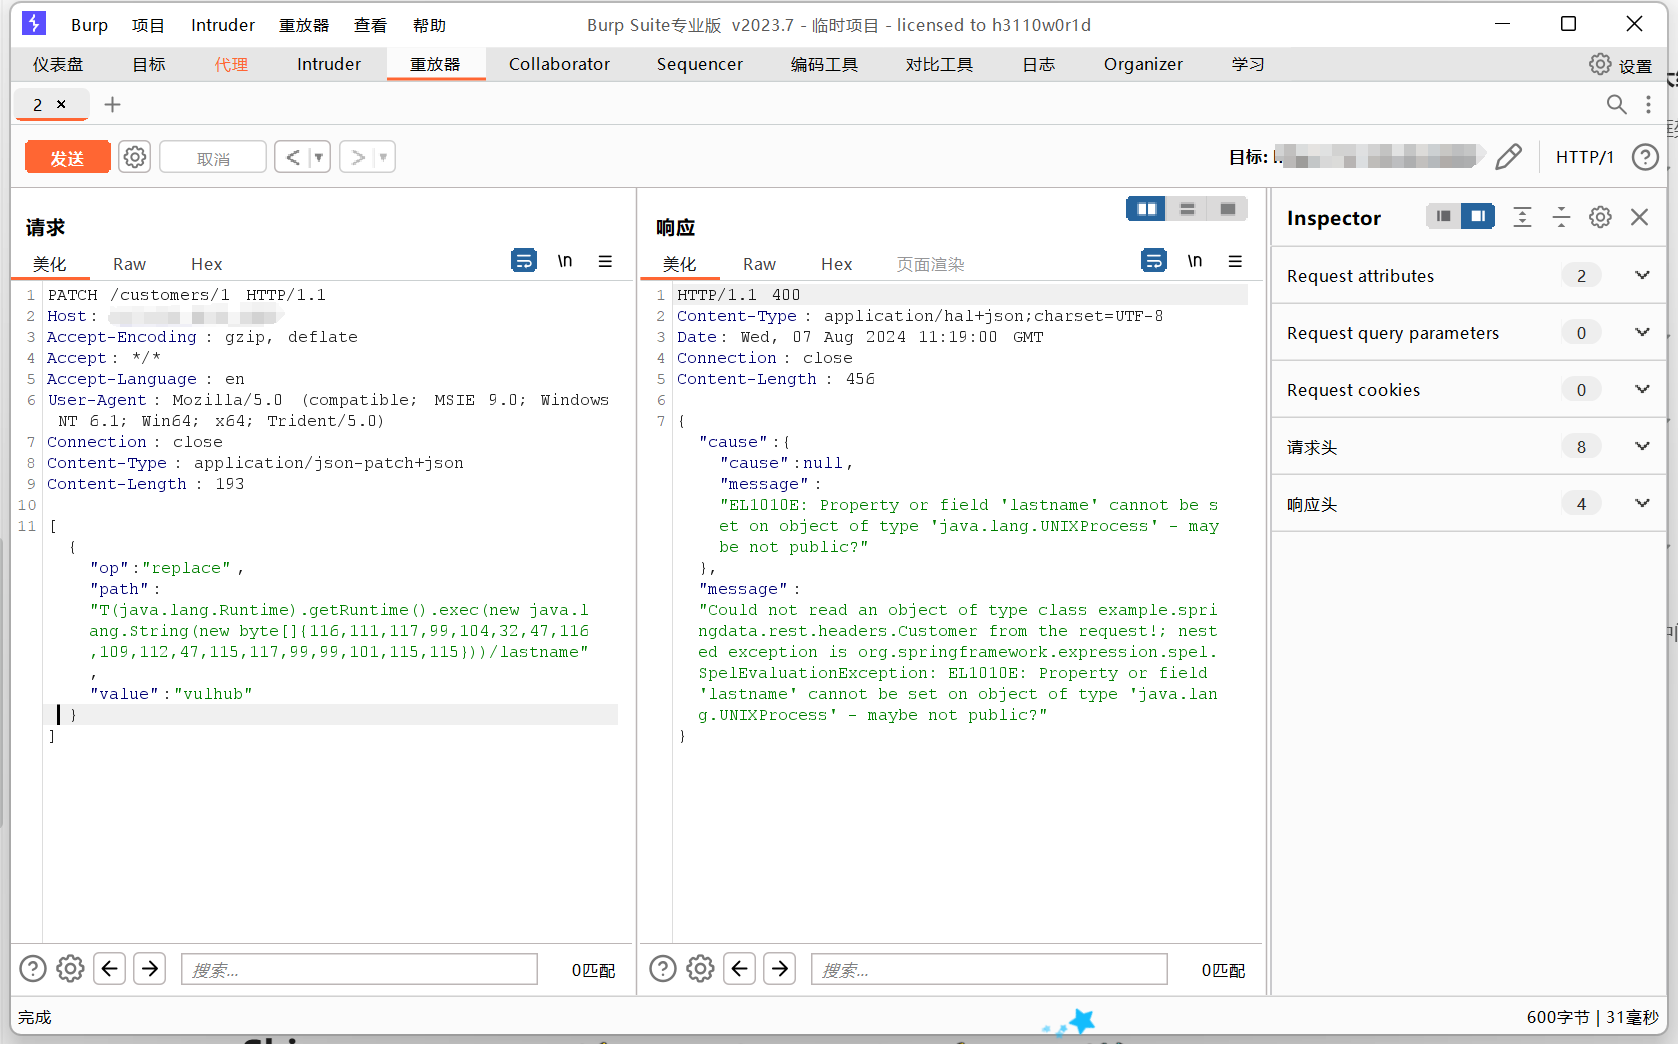Viewport: 1678px width, 1044px height.
Task: Add a new Repeater tab with plus
Action: click(112, 104)
